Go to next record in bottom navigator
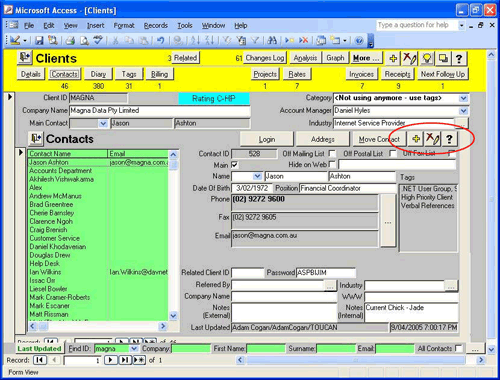The height and width of the screenshot is (380, 500). tap(111, 360)
